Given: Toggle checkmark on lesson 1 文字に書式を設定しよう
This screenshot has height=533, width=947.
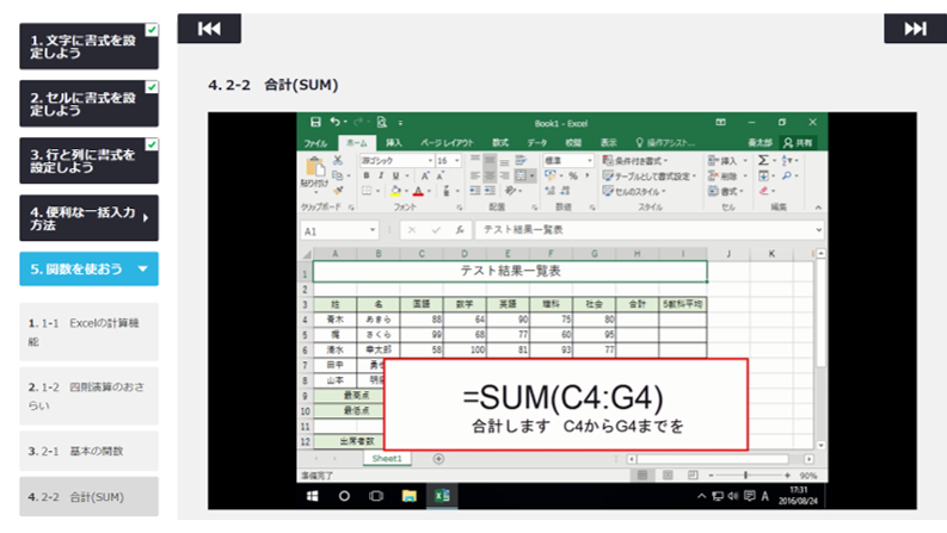Looking at the screenshot, I should pos(151,30).
